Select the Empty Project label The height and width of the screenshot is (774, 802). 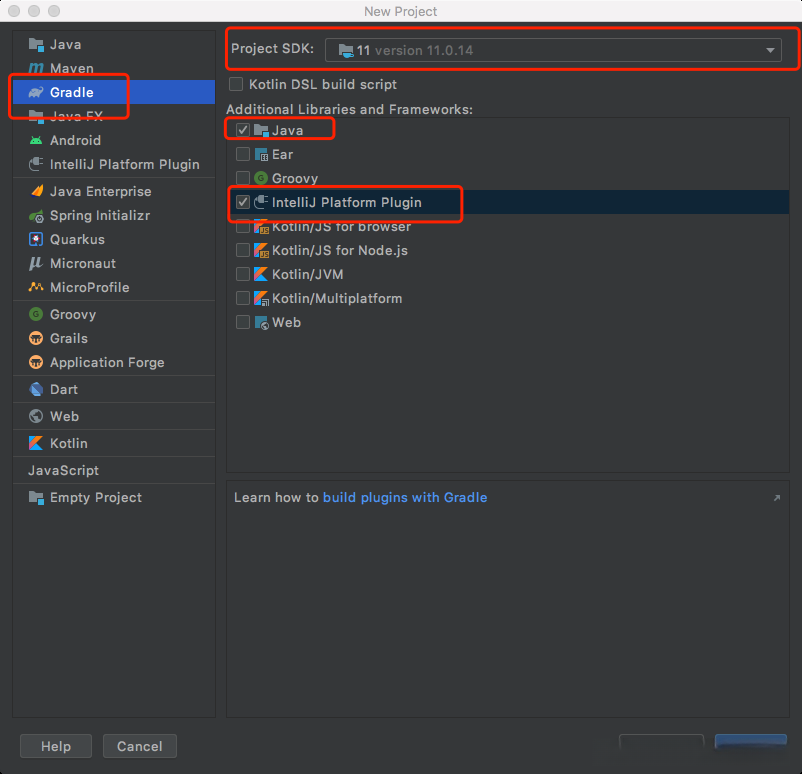click(x=96, y=497)
